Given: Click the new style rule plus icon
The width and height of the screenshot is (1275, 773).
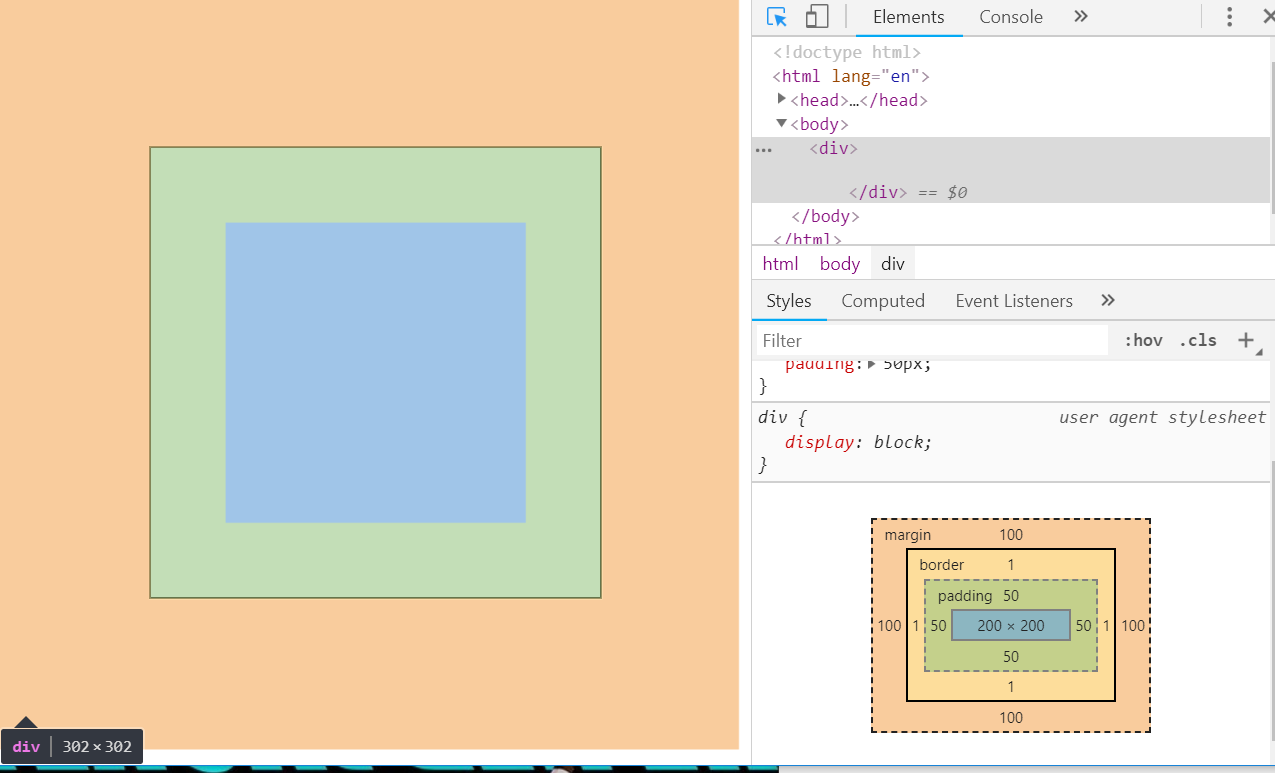Looking at the screenshot, I should [x=1246, y=340].
